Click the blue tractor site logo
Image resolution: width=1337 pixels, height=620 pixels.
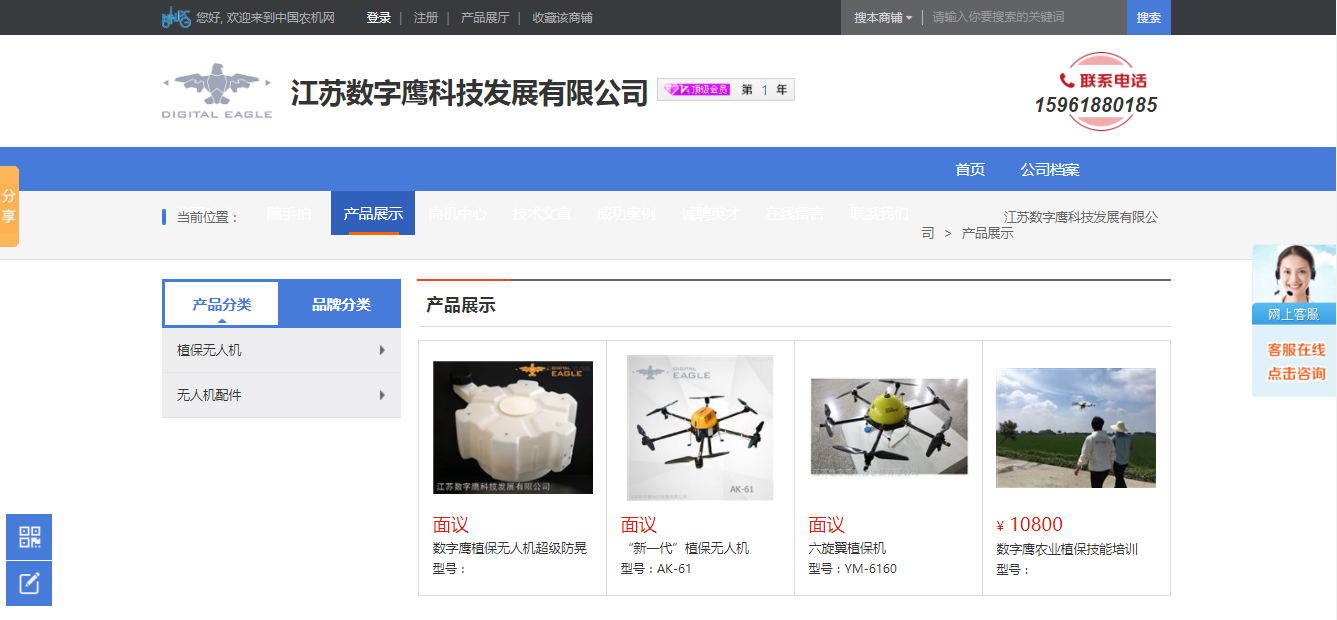[x=176, y=17]
